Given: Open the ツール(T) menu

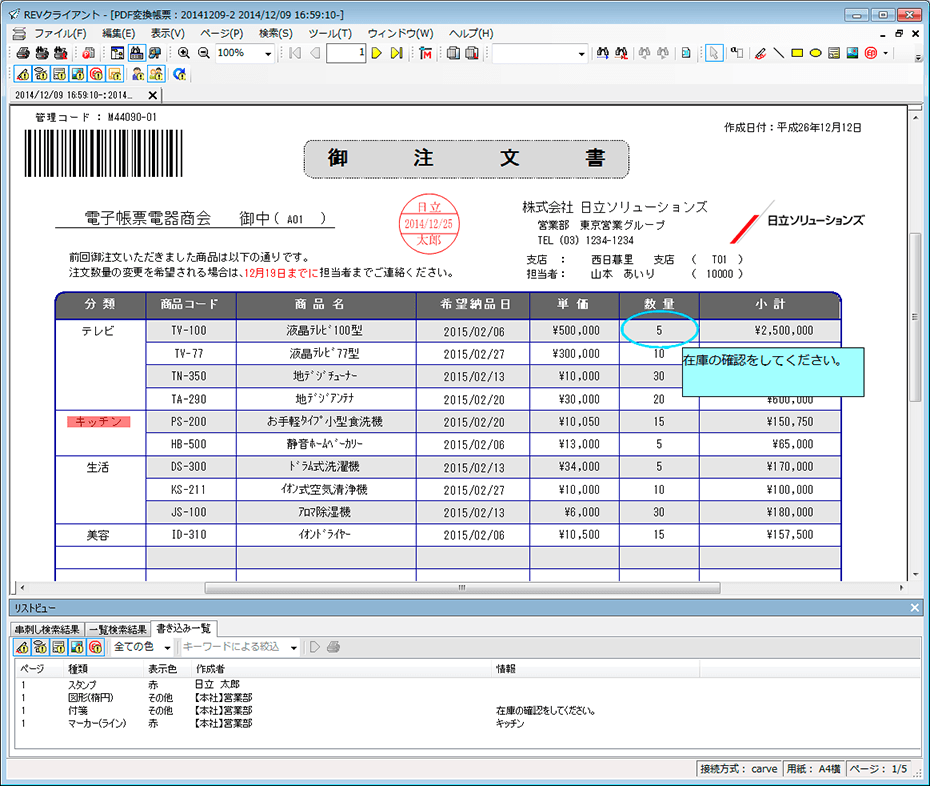Looking at the screenshot, I should coord(329,33).
